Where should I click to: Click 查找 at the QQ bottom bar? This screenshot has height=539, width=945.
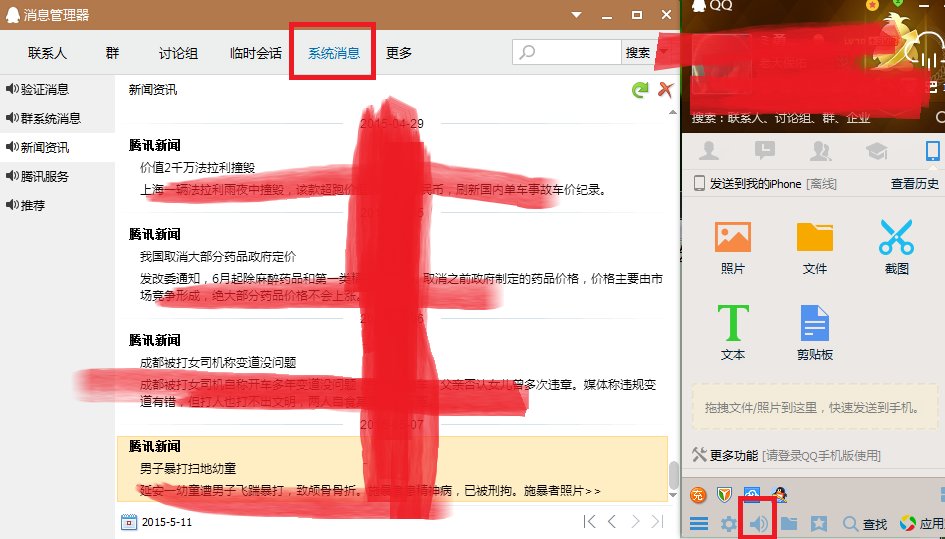(x=865, y=524)
